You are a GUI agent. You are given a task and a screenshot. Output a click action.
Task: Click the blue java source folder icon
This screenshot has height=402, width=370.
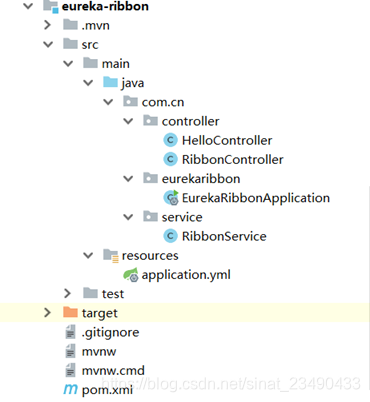pos(110,82)
